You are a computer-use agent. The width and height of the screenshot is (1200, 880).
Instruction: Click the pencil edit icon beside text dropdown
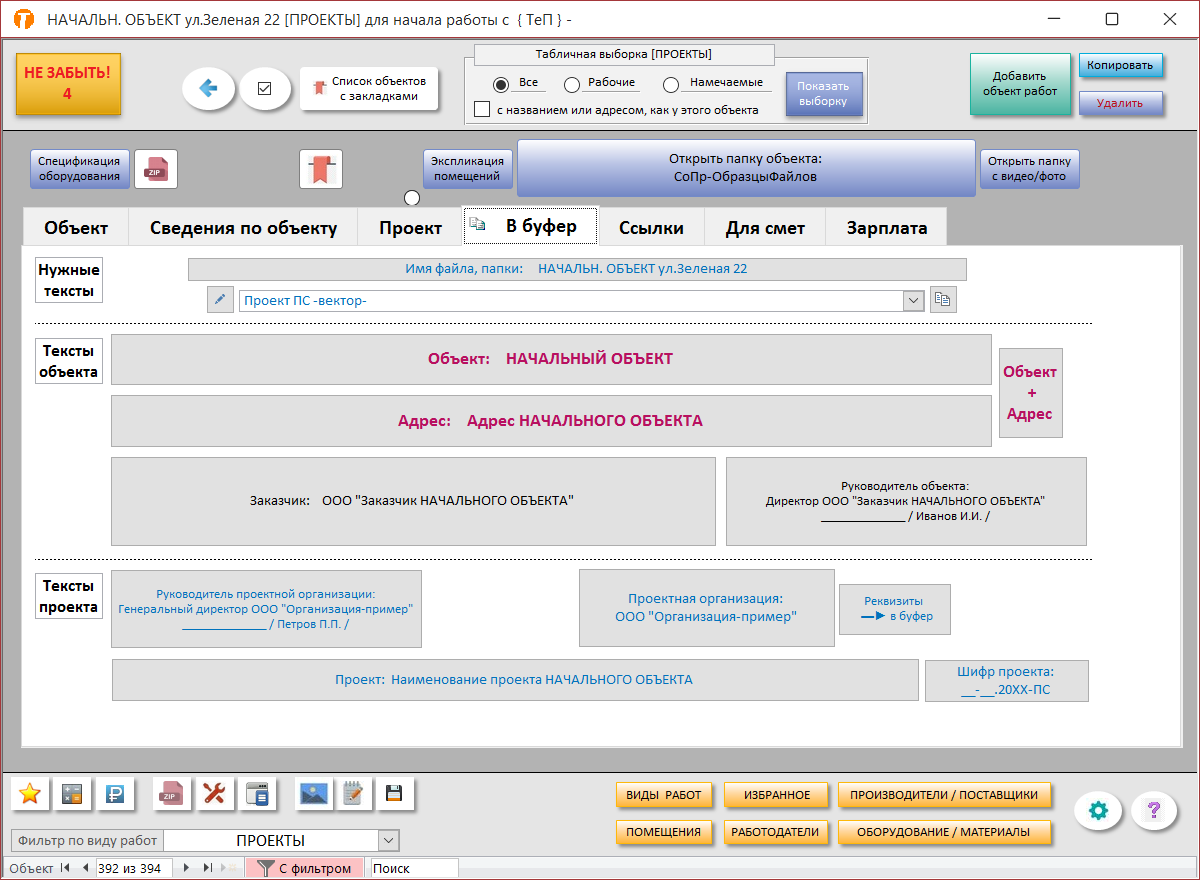[x=220, y=300]
